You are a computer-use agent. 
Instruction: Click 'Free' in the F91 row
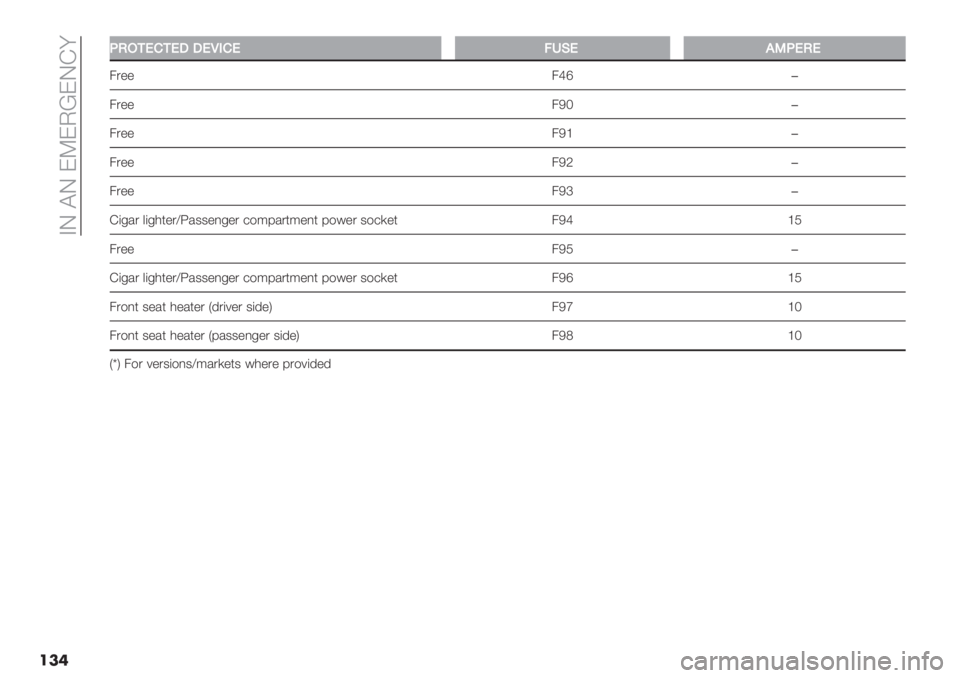(122, 134)
